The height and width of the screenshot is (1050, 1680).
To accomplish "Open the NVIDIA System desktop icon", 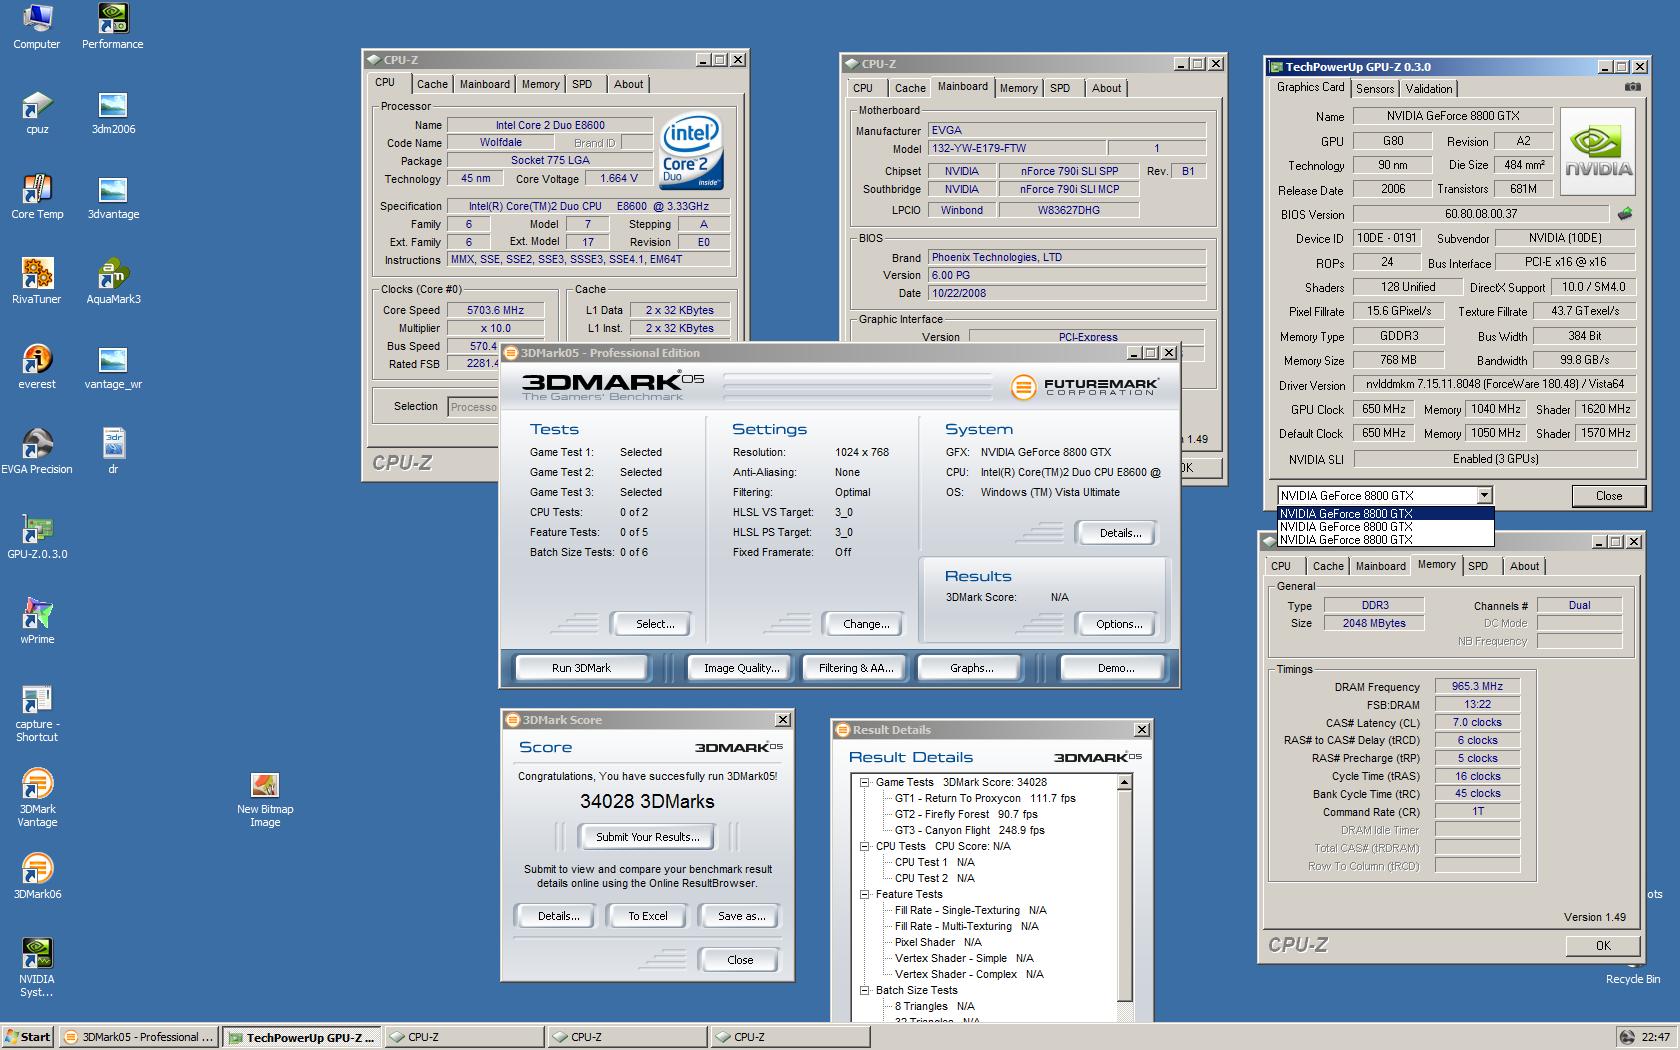I will click(37, 968).
